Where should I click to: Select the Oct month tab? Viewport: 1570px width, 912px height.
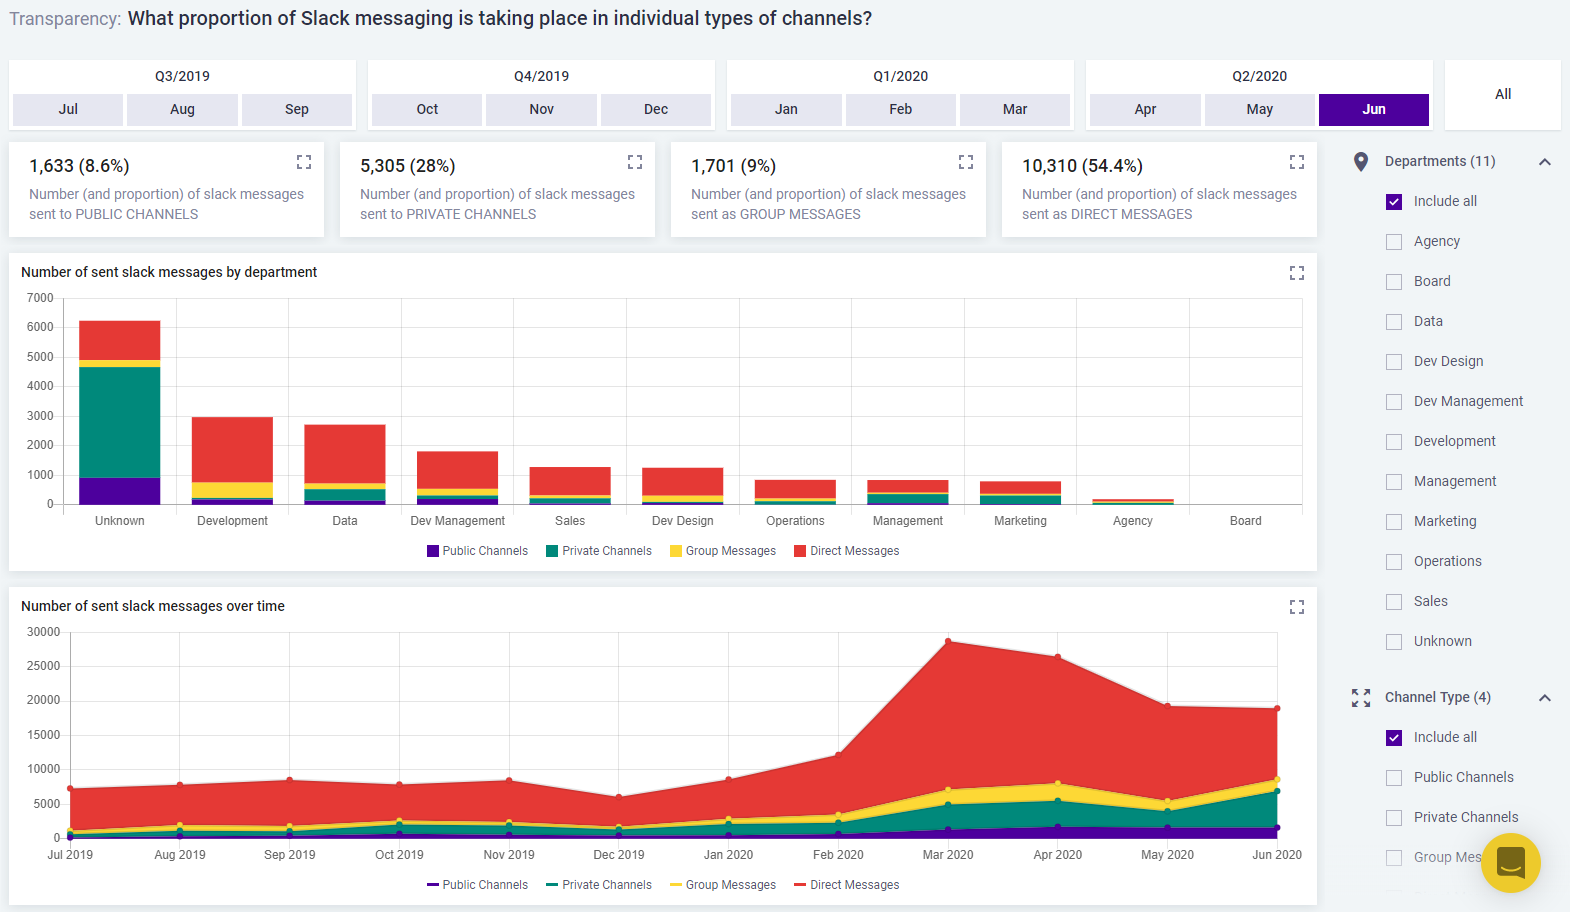tap(427, 110)
